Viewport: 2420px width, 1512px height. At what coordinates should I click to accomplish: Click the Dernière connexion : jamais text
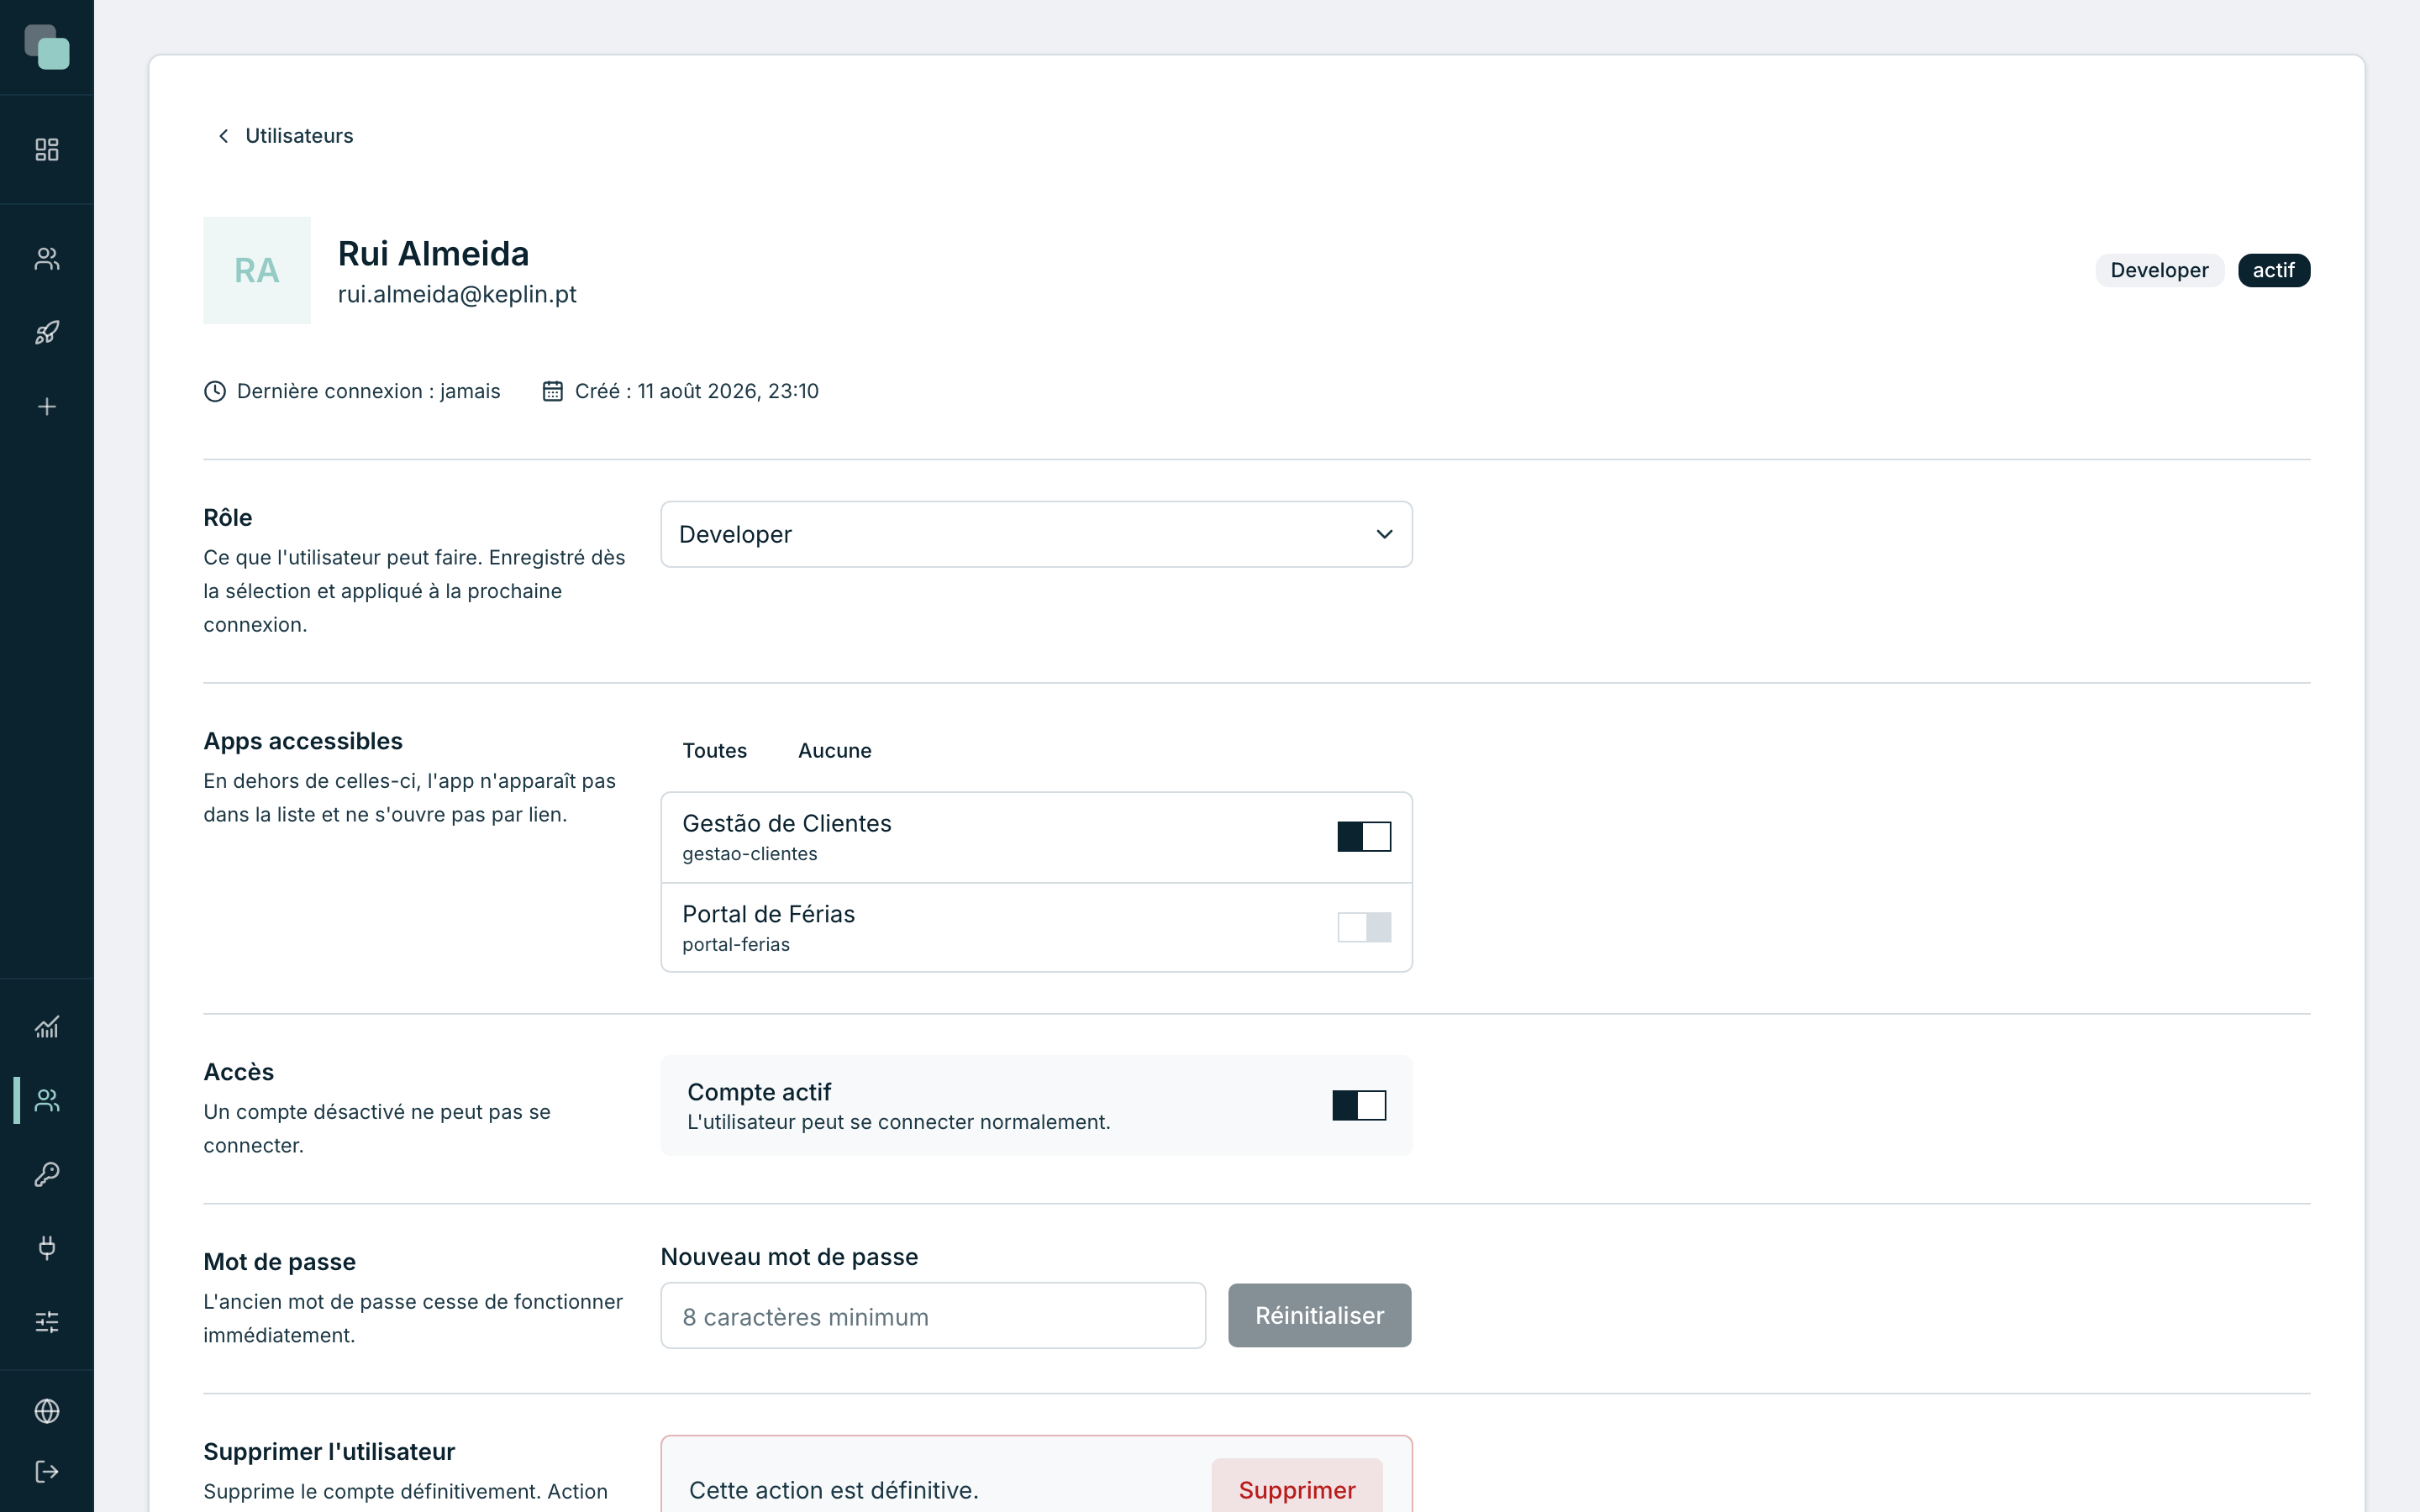click(369, 391)
